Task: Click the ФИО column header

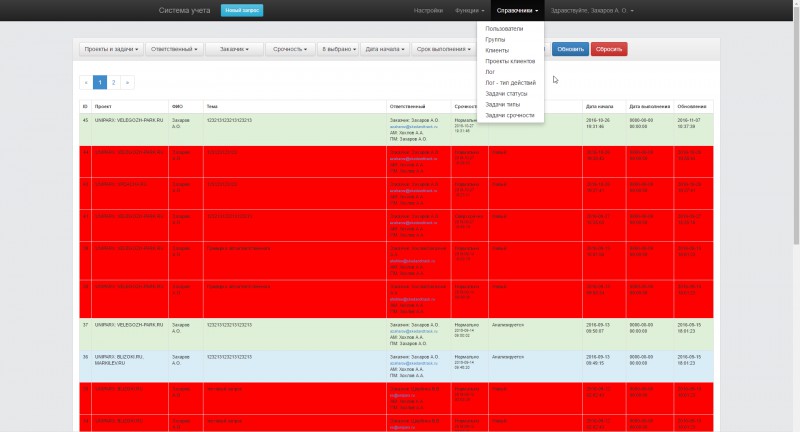Action: (x=186, y=107)
